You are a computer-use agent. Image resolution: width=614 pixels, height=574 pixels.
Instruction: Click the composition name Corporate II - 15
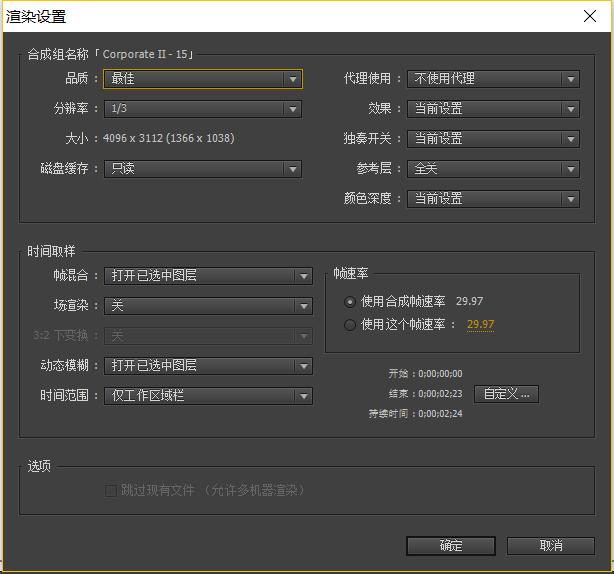[x=145, y=54]
